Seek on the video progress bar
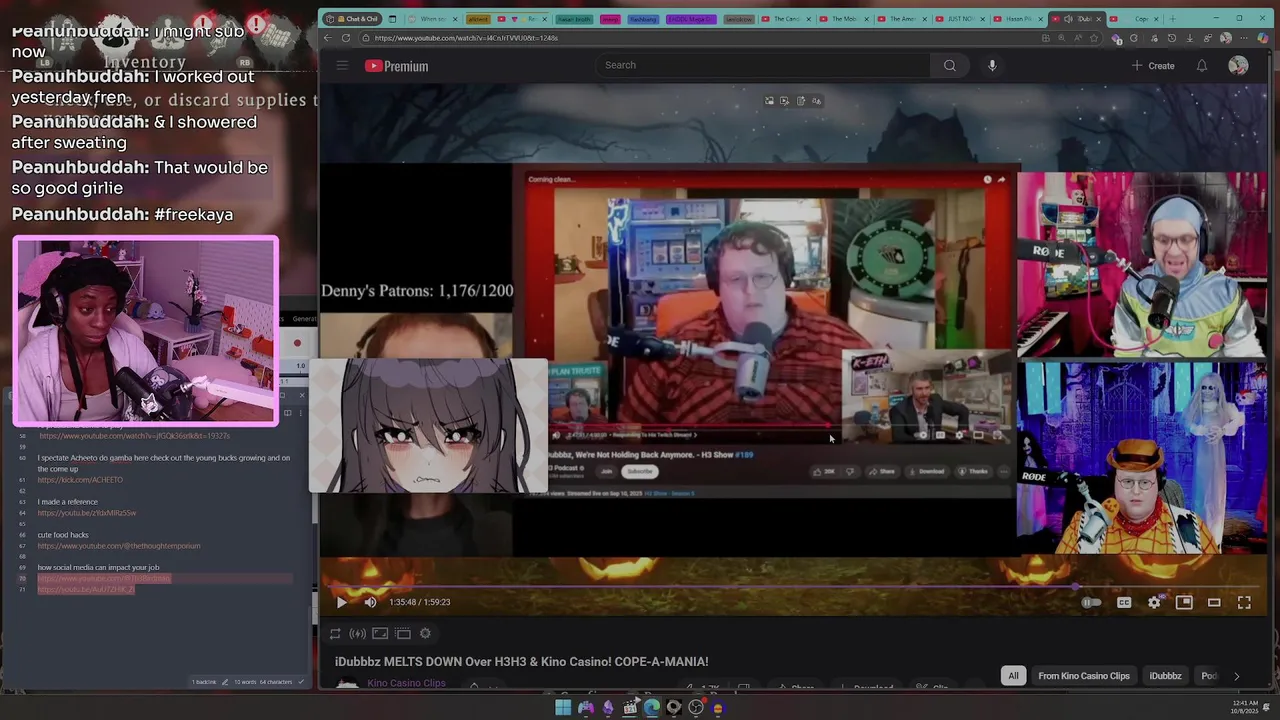 [x=797, y=586]
